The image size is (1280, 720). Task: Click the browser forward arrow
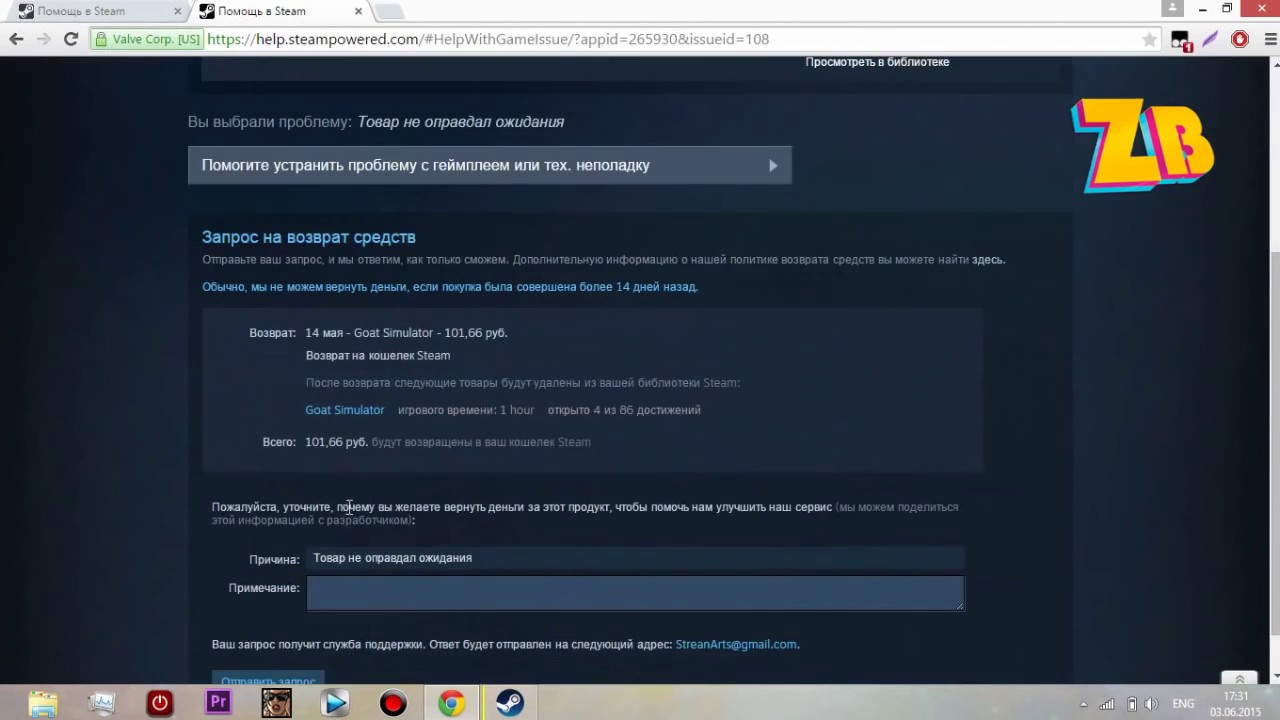point(43,39)
